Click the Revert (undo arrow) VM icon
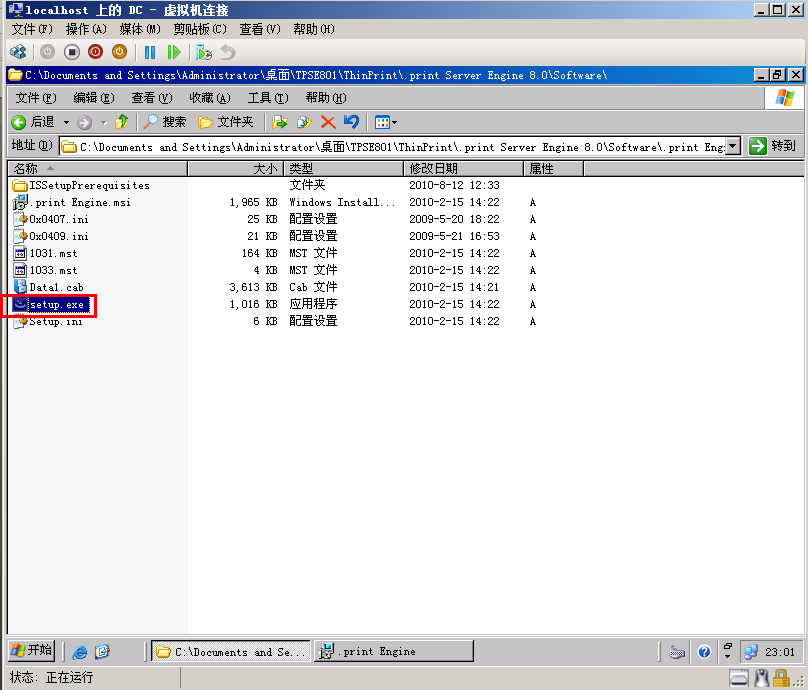The width and height of the screenshot is (808, 690). 228,52
